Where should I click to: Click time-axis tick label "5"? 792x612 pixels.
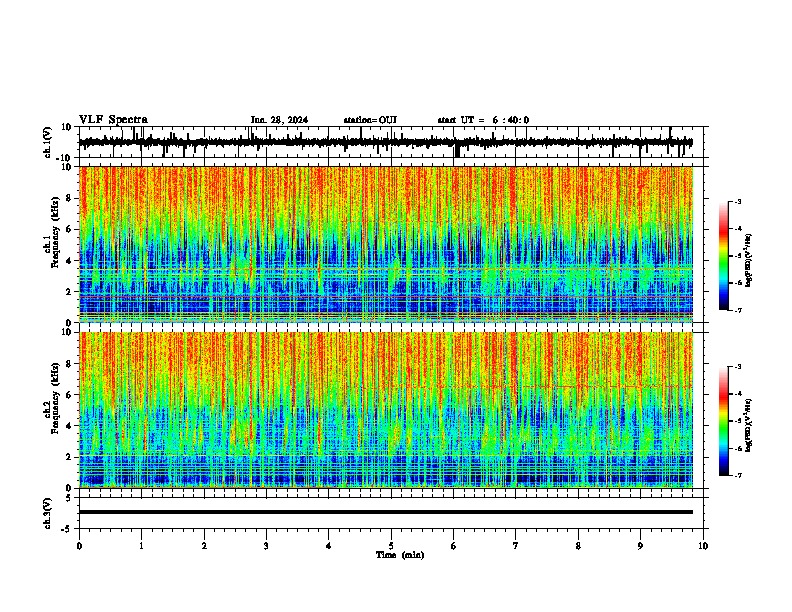(x=391, y=546)
